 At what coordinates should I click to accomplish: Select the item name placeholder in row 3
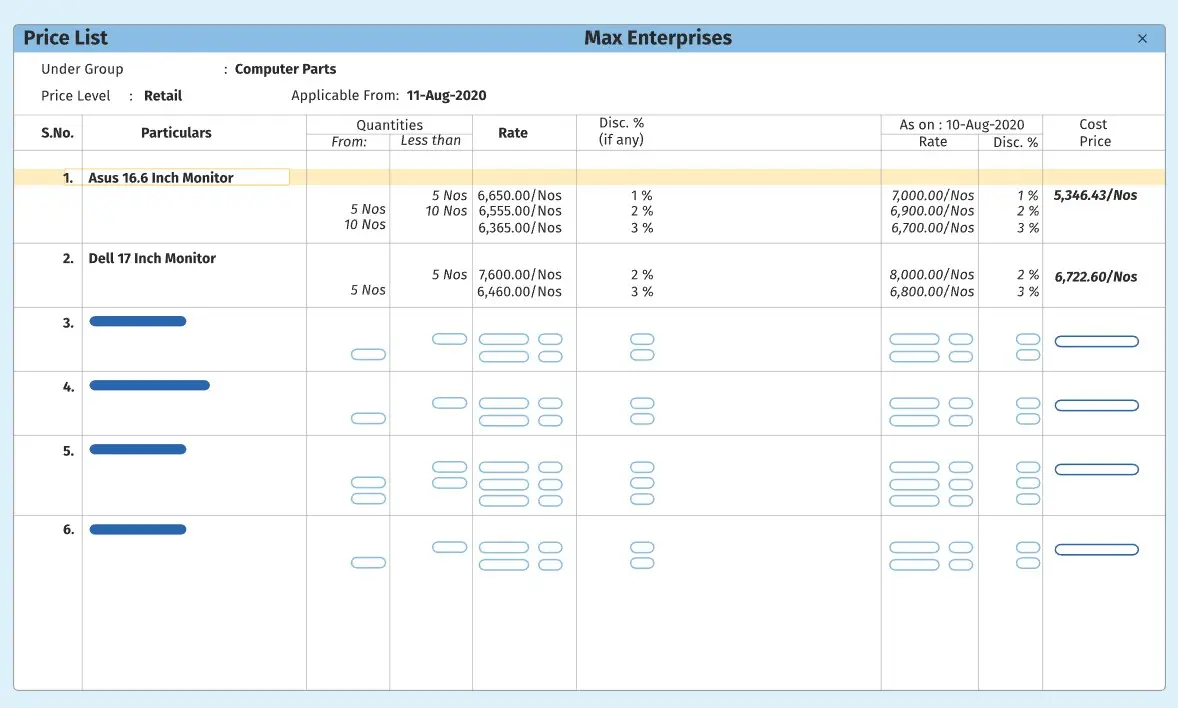click(x=138, y=321)
